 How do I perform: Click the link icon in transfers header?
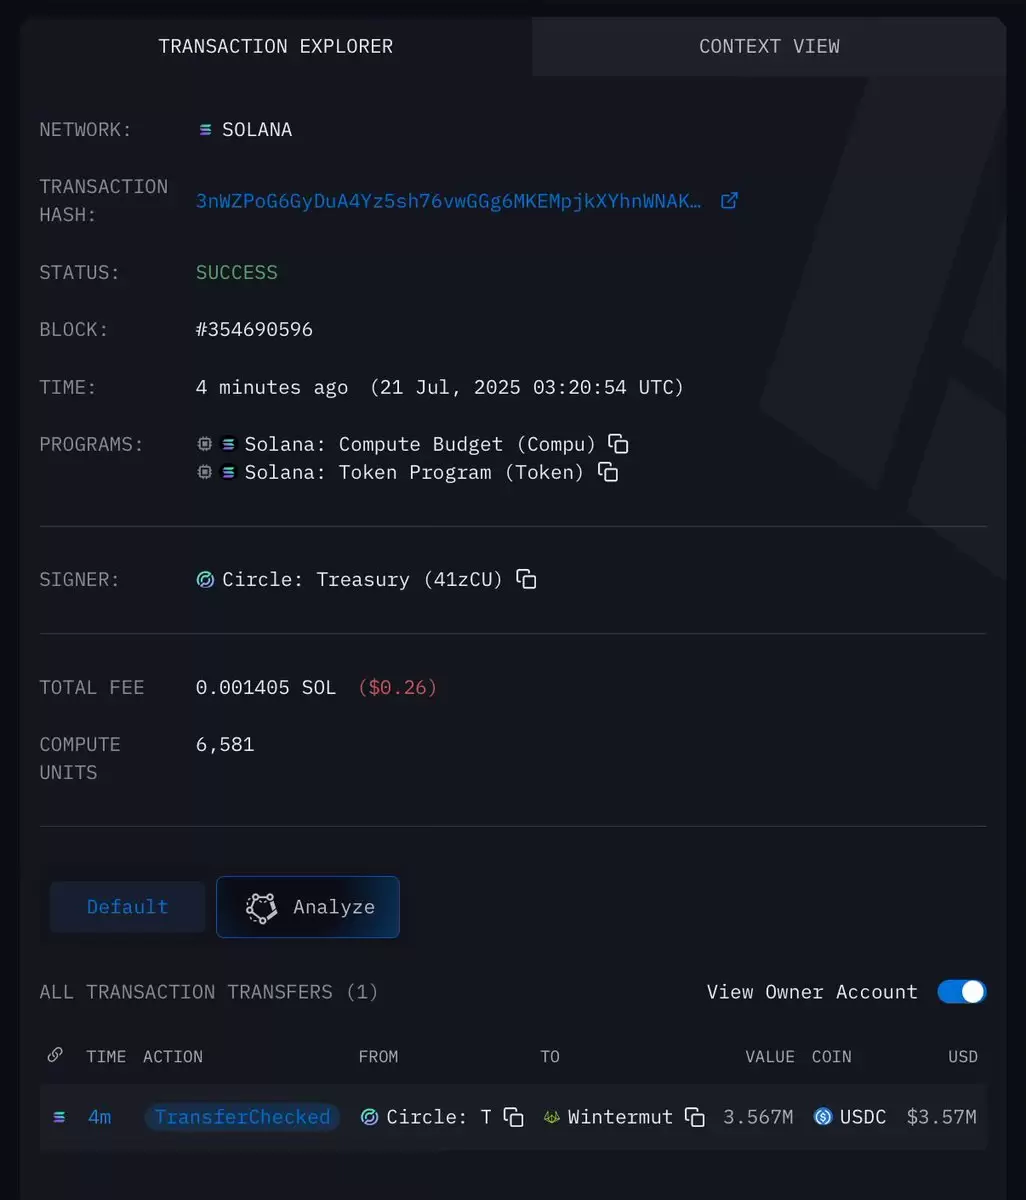pyautogui.click(x=55, y=1055)
